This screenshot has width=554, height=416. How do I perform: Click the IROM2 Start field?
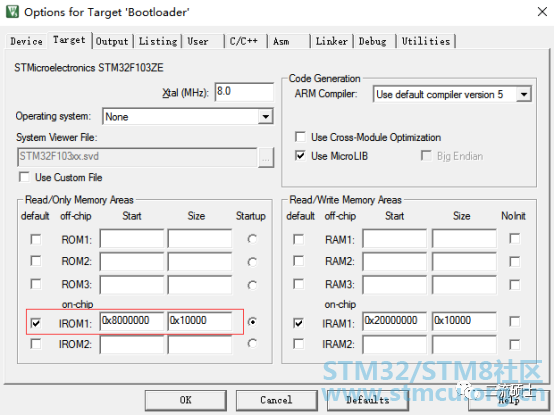click(x=132, y=345)
